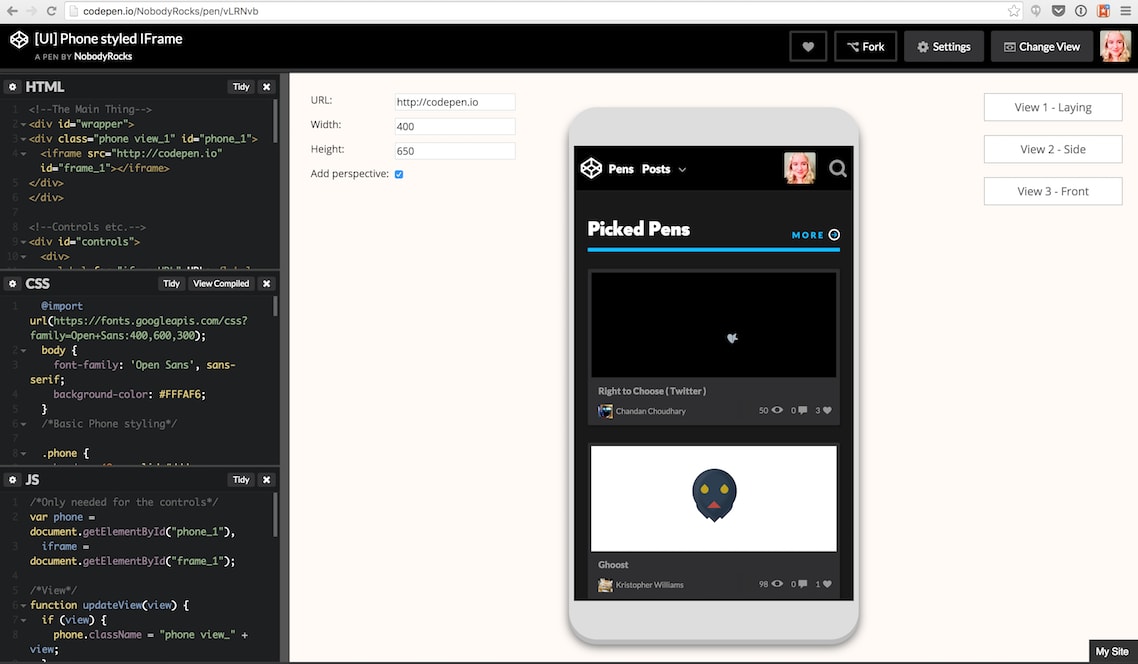The height and width of the screenshot is (664, 1138).
Task: Click the search magnifier in the phone preview
Action: coord(837,168)
